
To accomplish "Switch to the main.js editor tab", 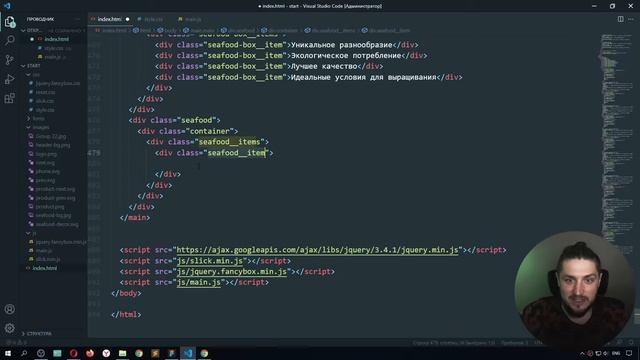I will [x=192, y=19].
